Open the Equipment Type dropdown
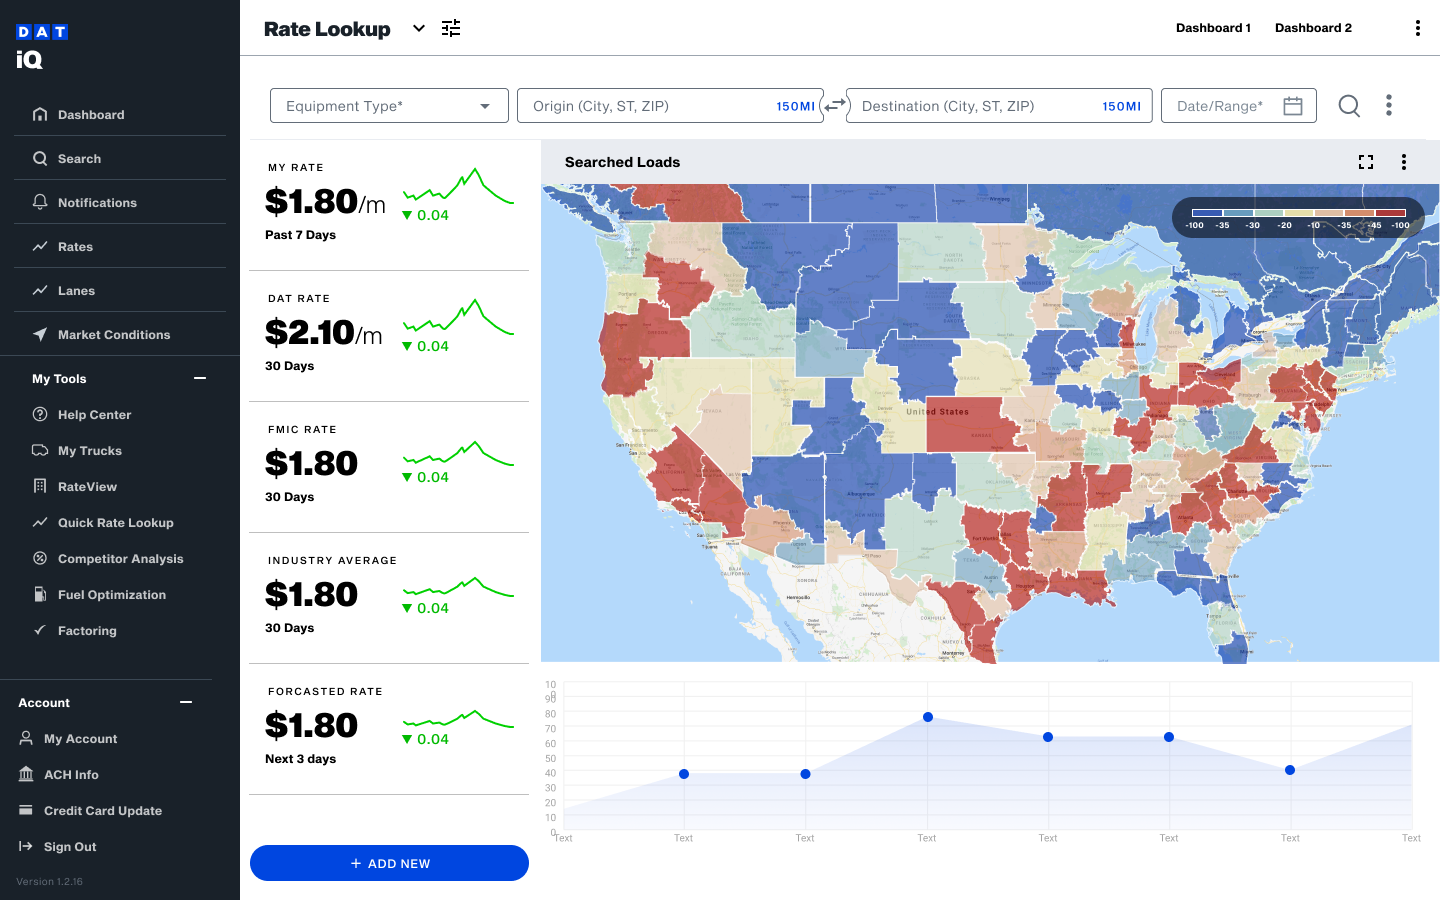The image size is (1440, 900). (389, 106)
